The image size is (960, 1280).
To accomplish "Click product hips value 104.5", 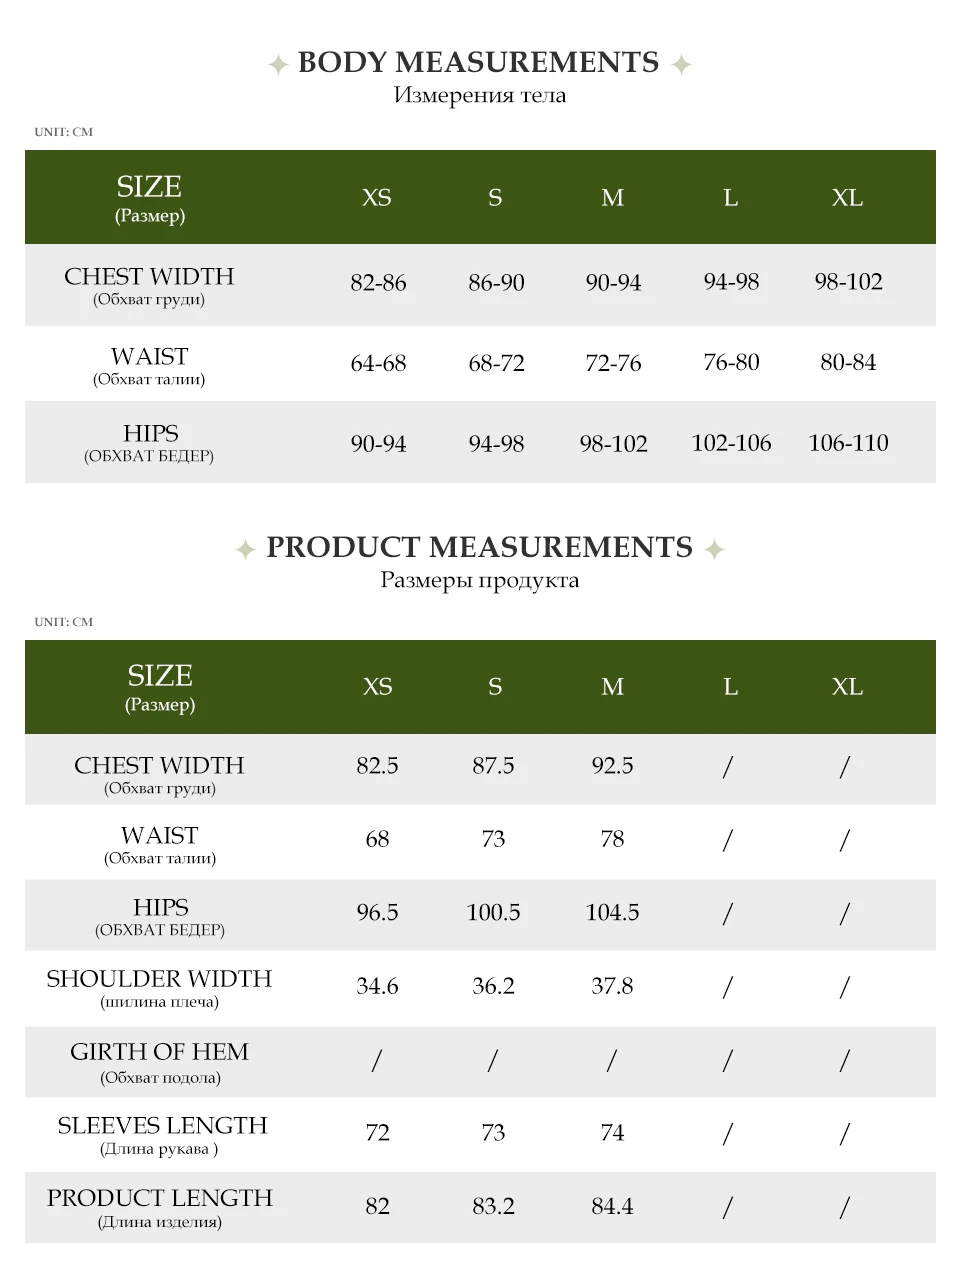I will pyautogui.click(x=612, y=912).
